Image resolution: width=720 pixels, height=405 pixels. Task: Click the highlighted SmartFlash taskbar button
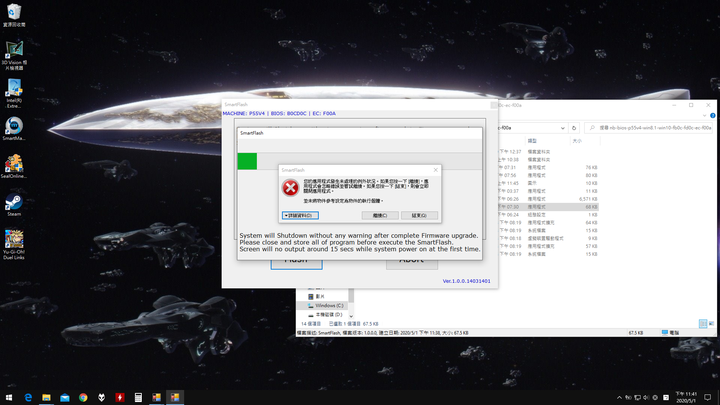tap(175, 397)
